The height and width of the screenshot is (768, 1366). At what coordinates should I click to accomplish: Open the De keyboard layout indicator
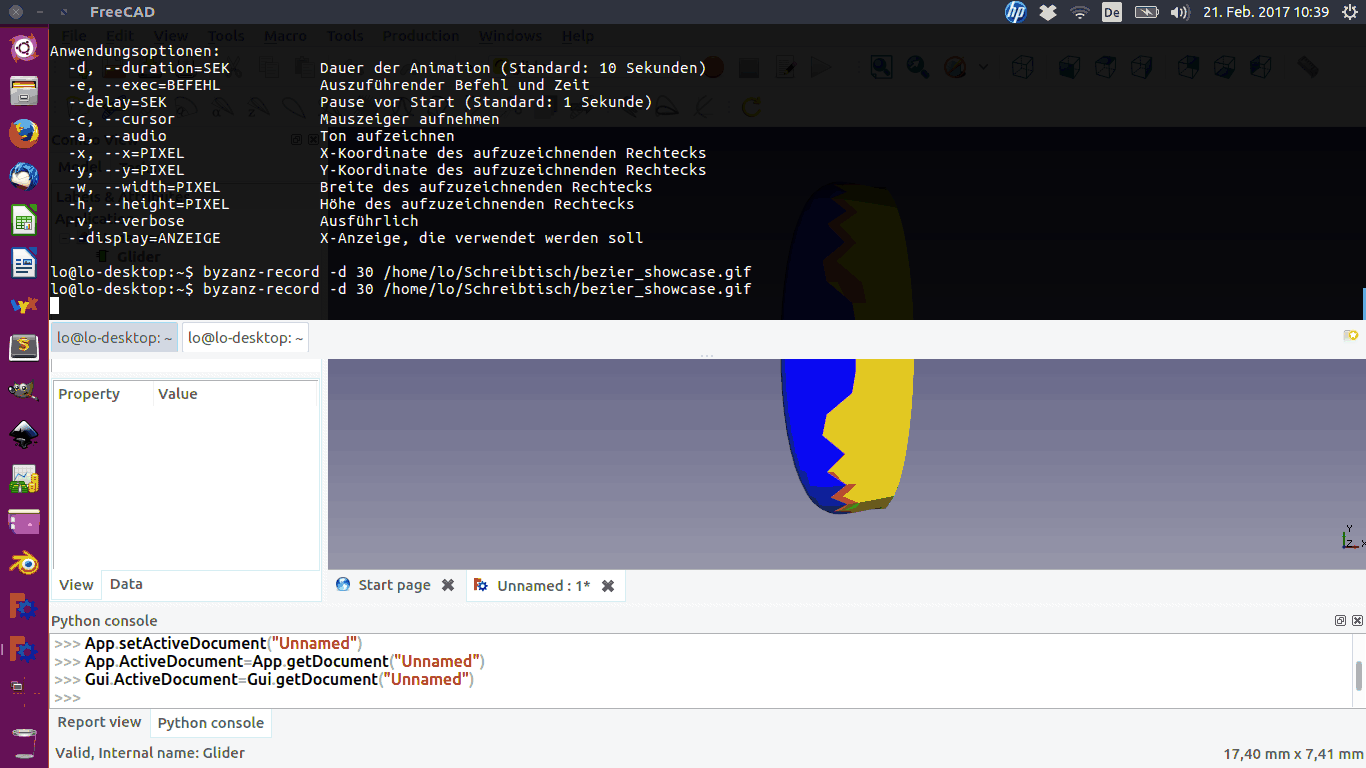pyautogui.click(x=1112, y=12)
